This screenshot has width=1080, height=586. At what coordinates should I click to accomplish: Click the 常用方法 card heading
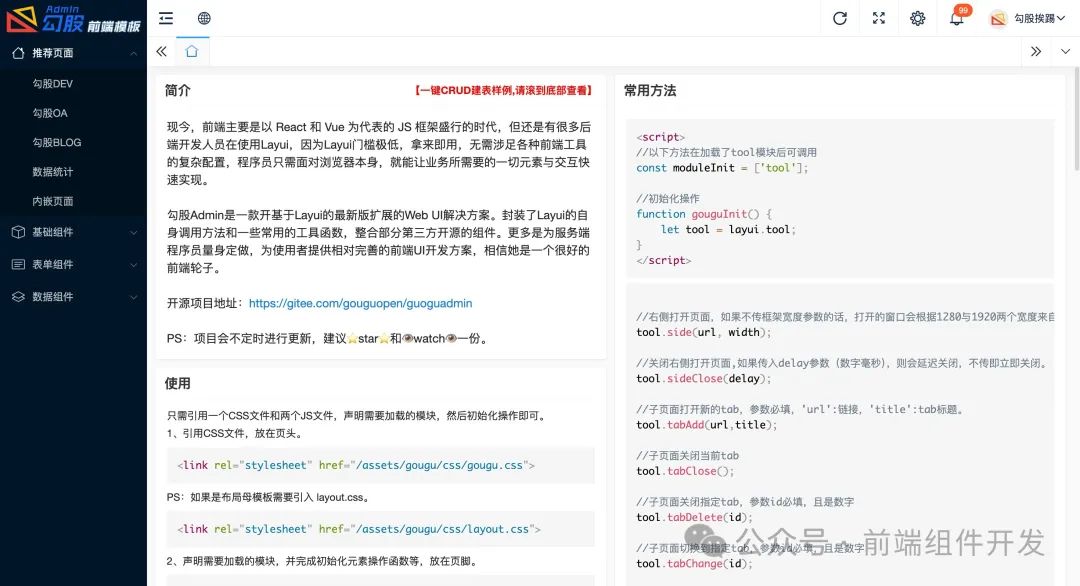(650, 90)
